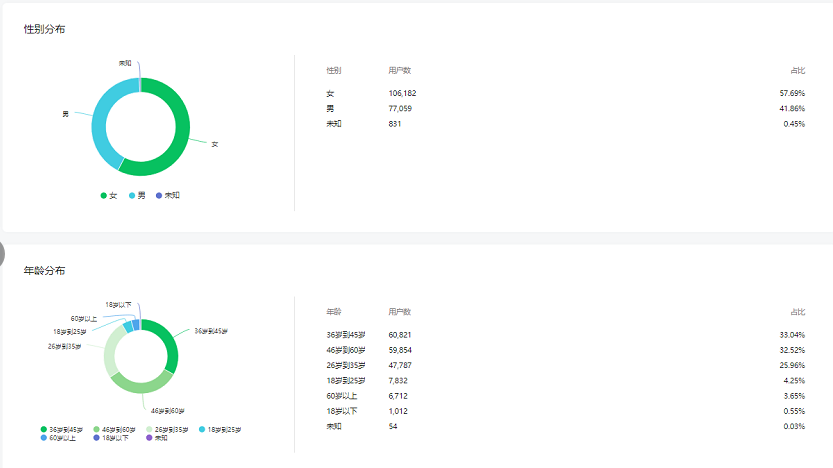Click the 性别 column header
The width and height of the screenshot is (833, 468).
pos(334,70)
